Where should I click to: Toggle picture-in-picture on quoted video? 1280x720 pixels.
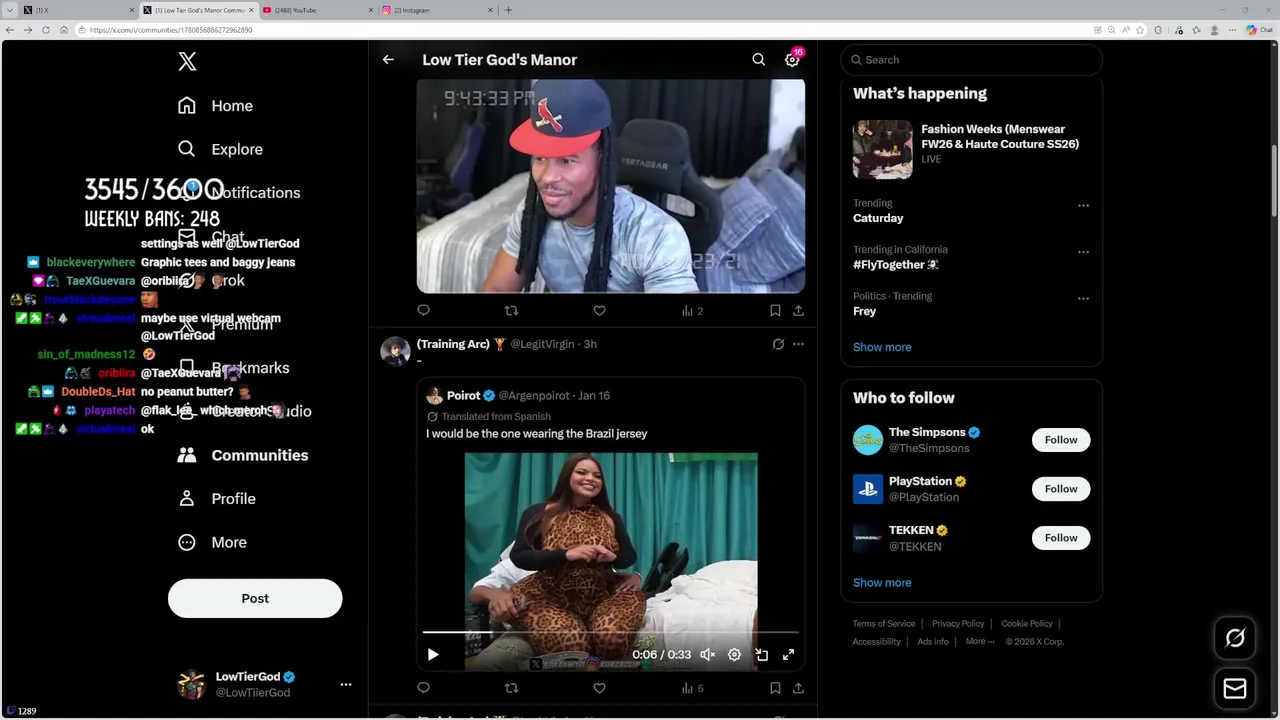[761, 655]
